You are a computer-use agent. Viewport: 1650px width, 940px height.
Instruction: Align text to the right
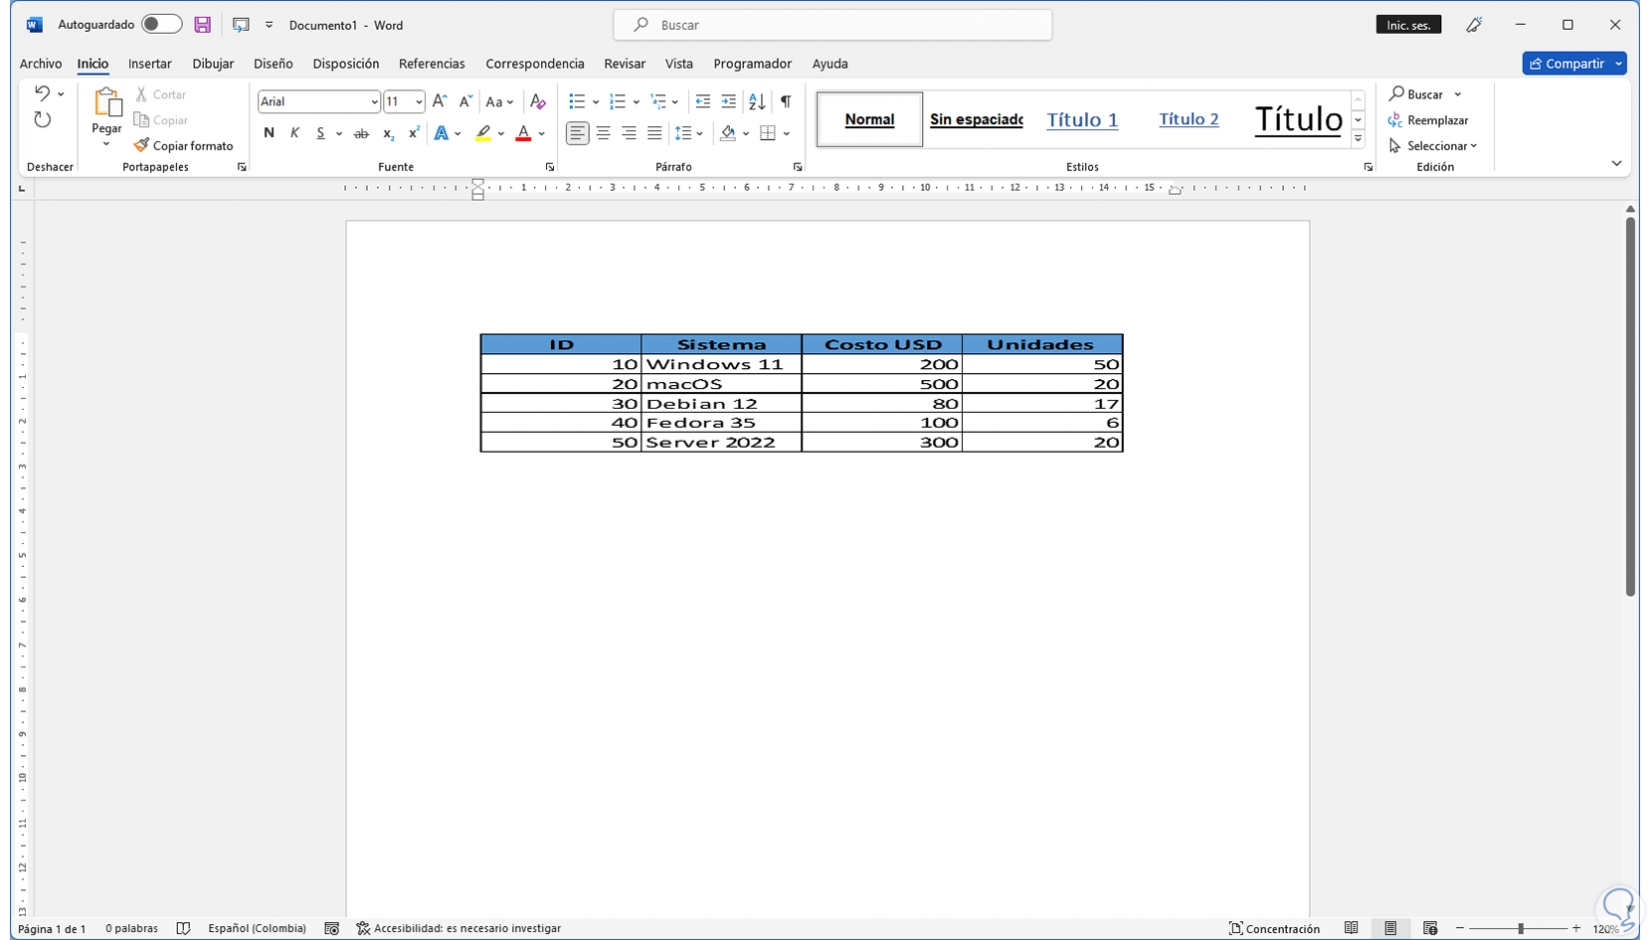(x=629, y=133)
